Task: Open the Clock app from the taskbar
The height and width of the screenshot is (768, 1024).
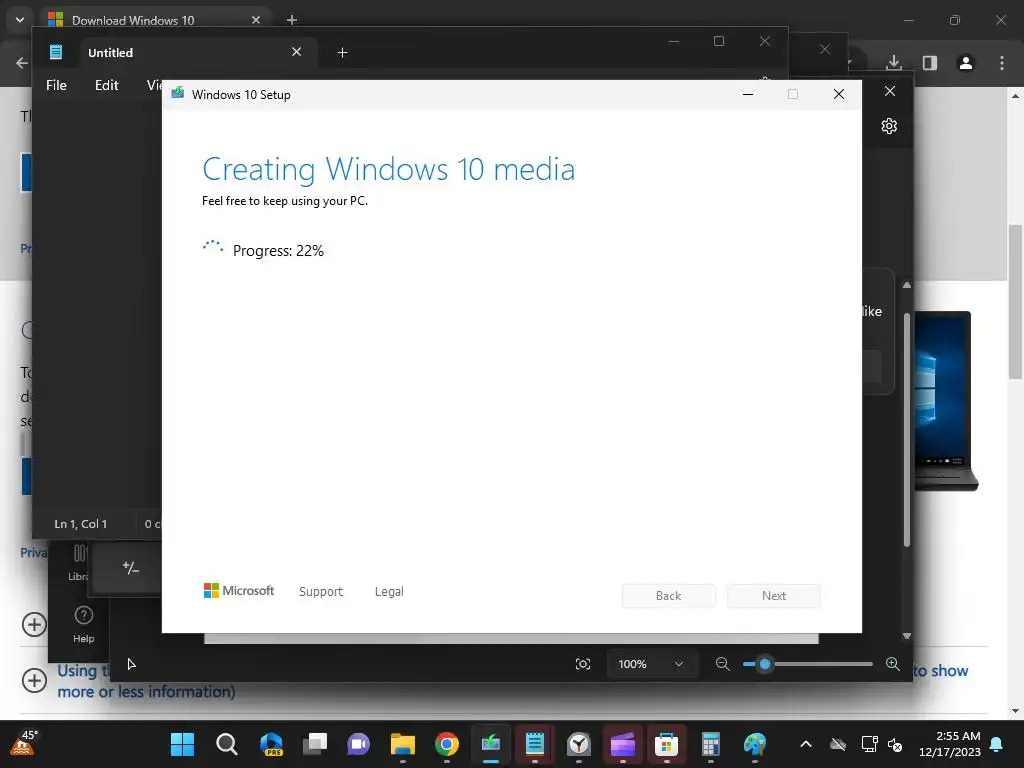Action: click(579, 744)
